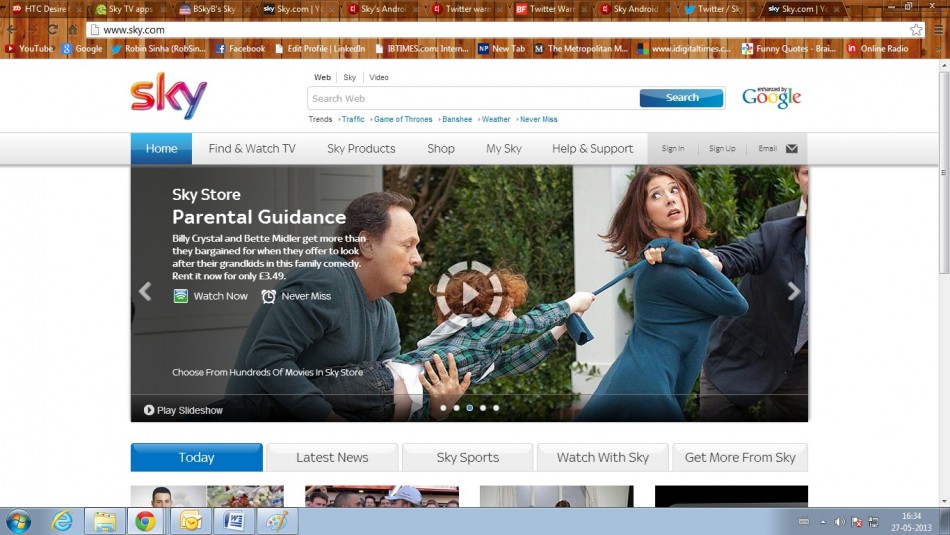Select the second slideshow dot

pos(456,408)
